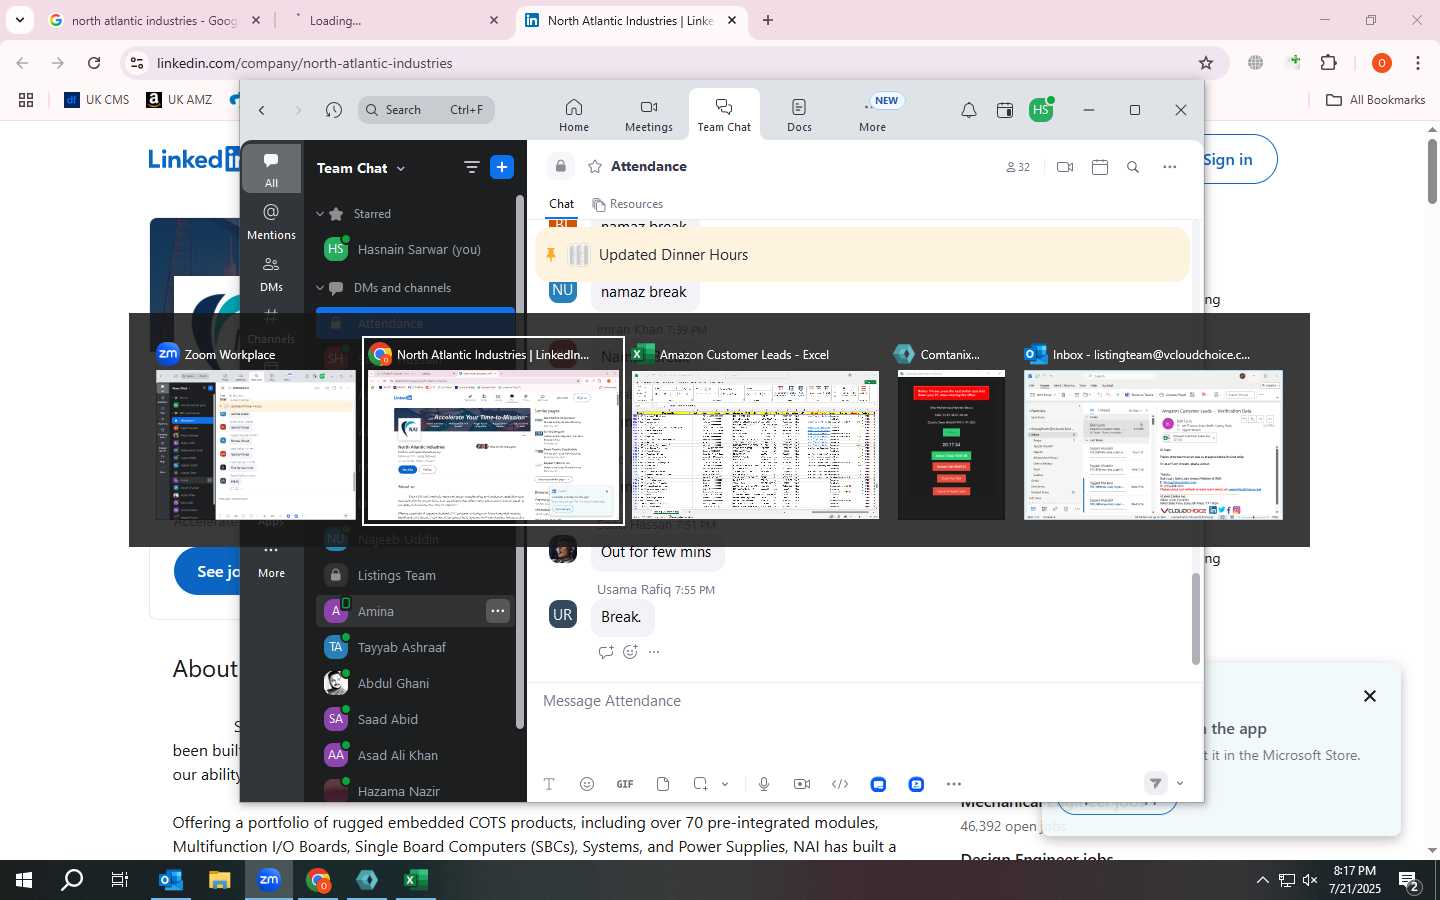Image resolution: width=1440 pixels, height=900 pixels.
Task: Collapse the Starred section
Action: [320, 214]
